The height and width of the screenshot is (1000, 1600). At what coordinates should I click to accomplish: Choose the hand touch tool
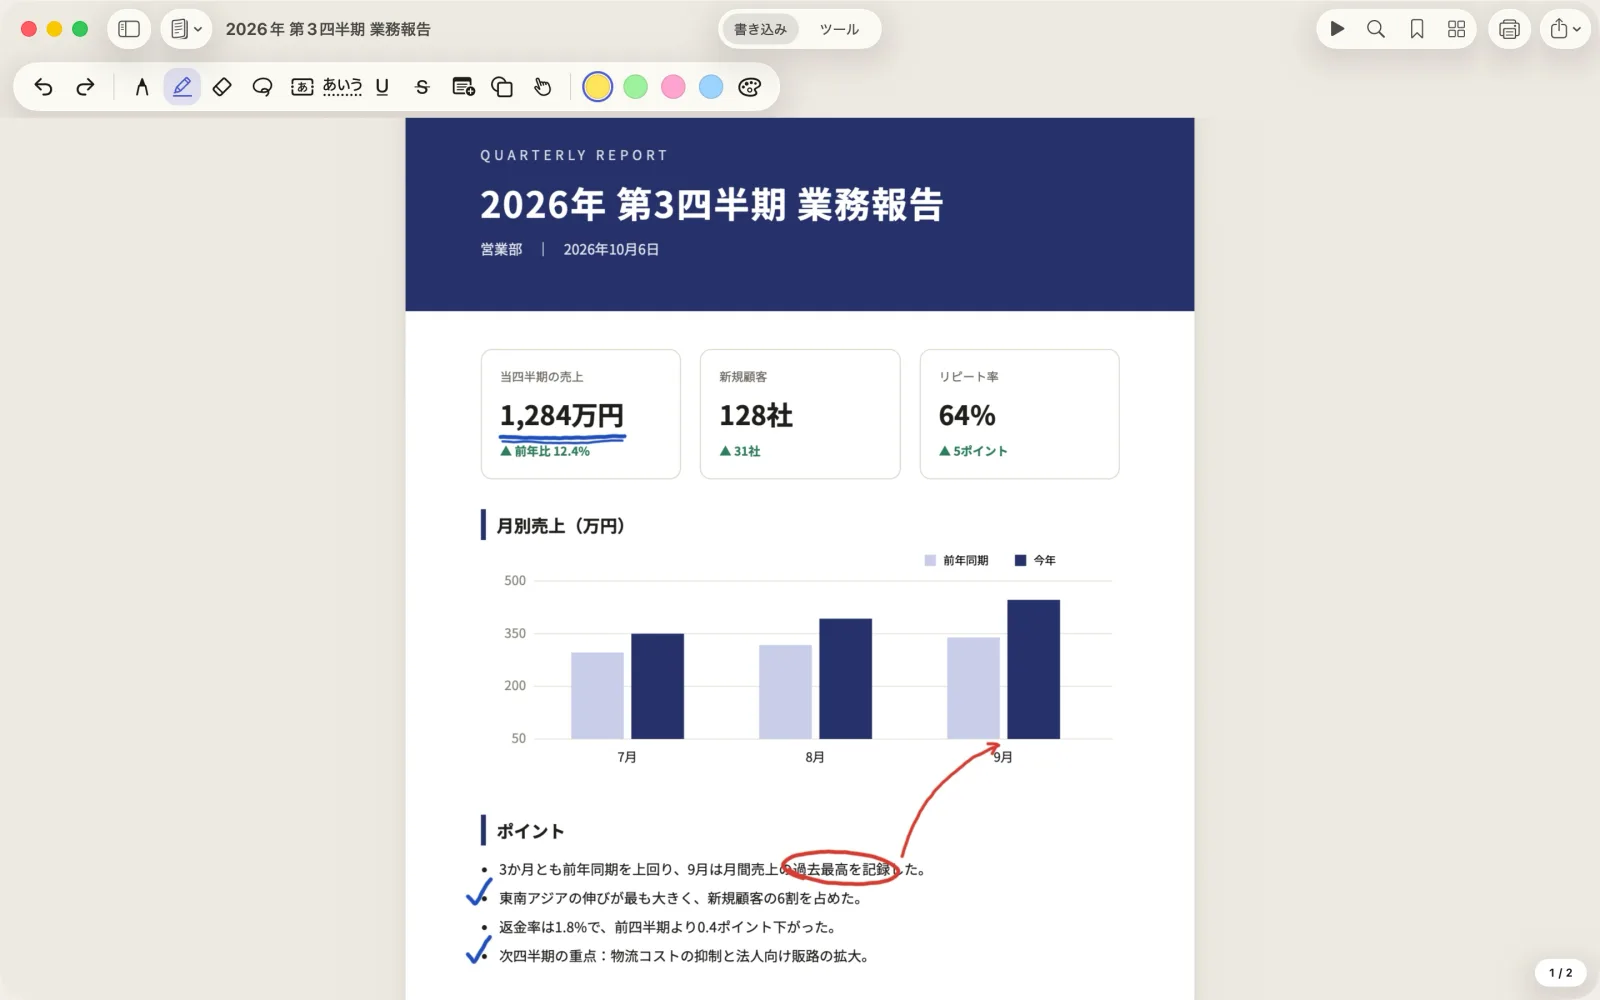[x=542, y=87]
